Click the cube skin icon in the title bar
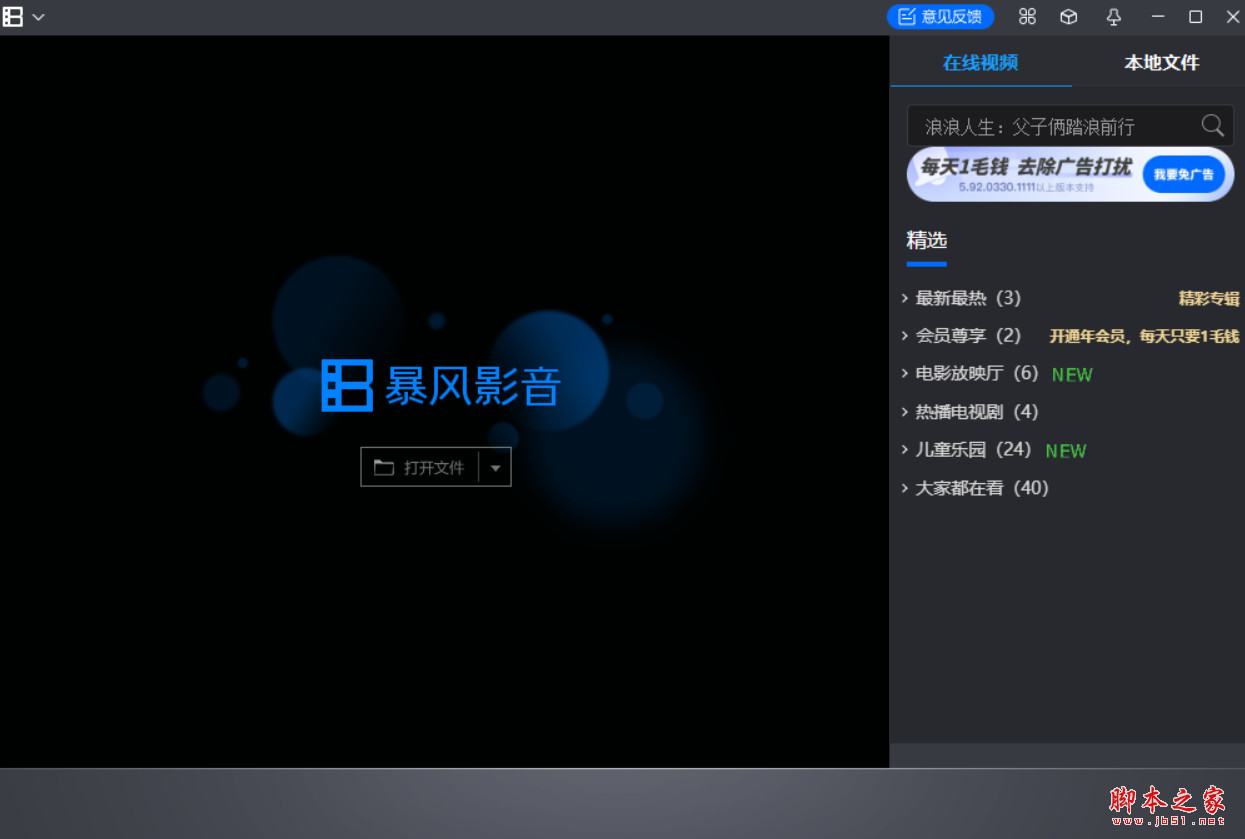This screenshot has height=839, width=1245. [1069, 16]
